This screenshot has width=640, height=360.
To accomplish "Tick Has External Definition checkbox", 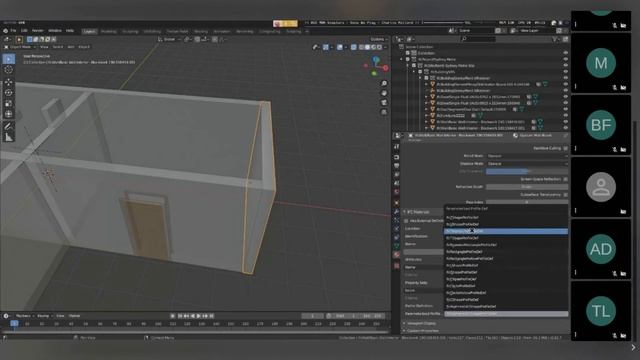I will pyautogui.click(x=406, y=221).
